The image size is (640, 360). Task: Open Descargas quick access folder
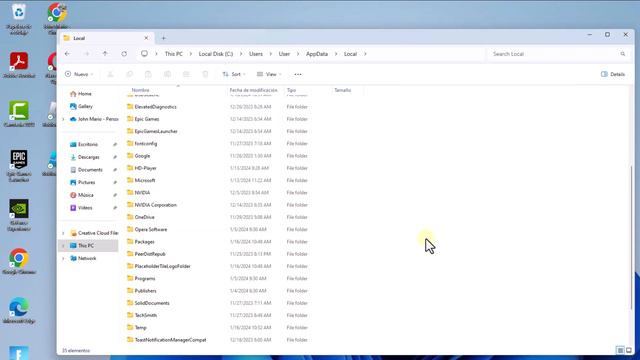(89, 157)
